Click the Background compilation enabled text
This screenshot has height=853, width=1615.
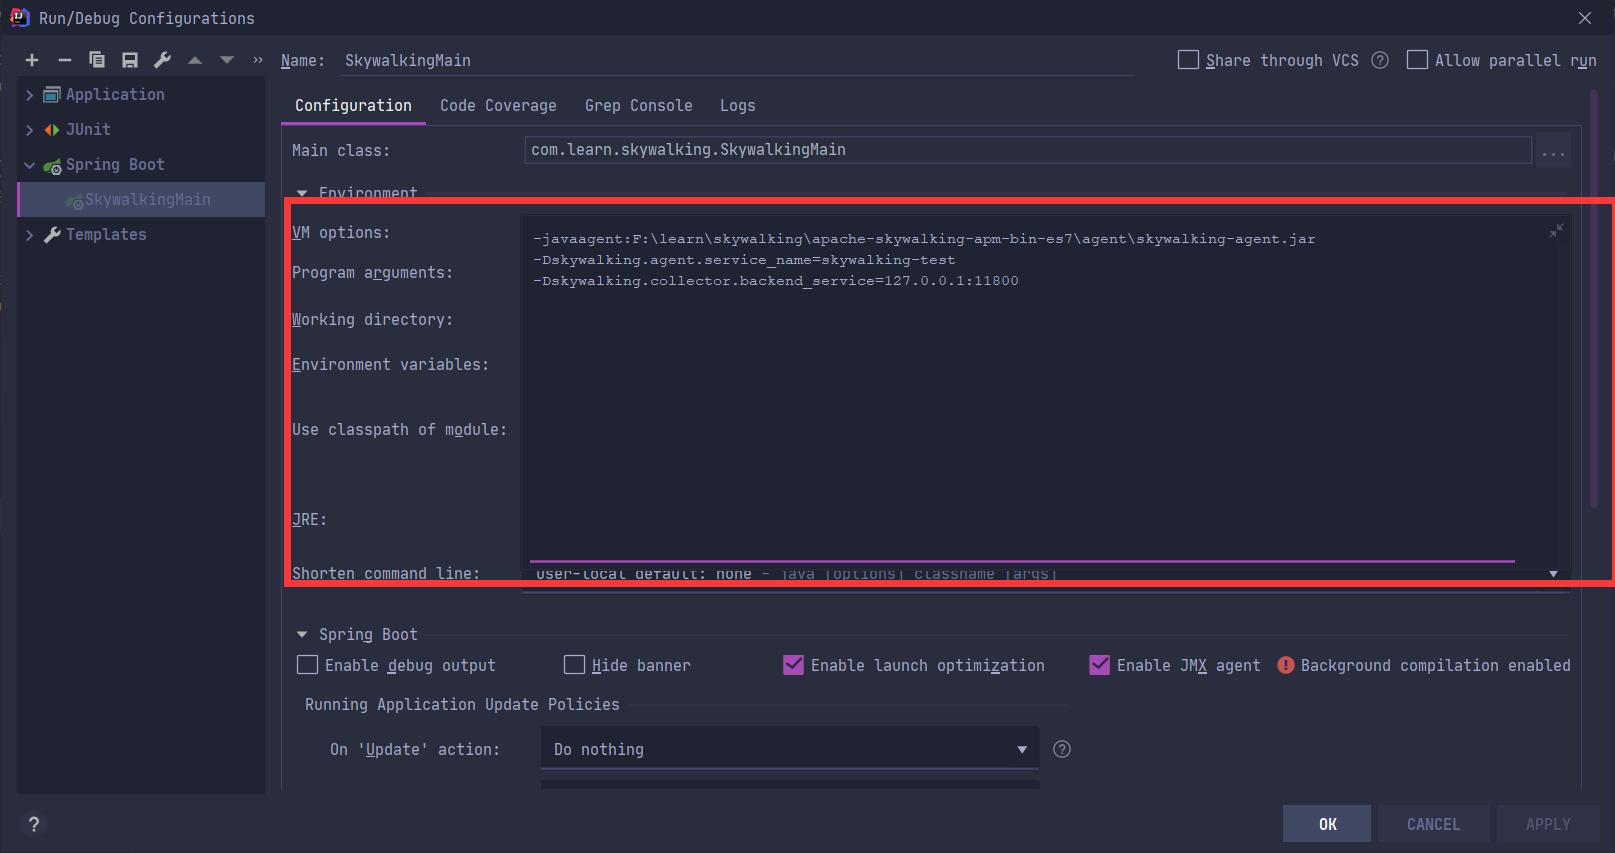click(x=1435, y=665)
